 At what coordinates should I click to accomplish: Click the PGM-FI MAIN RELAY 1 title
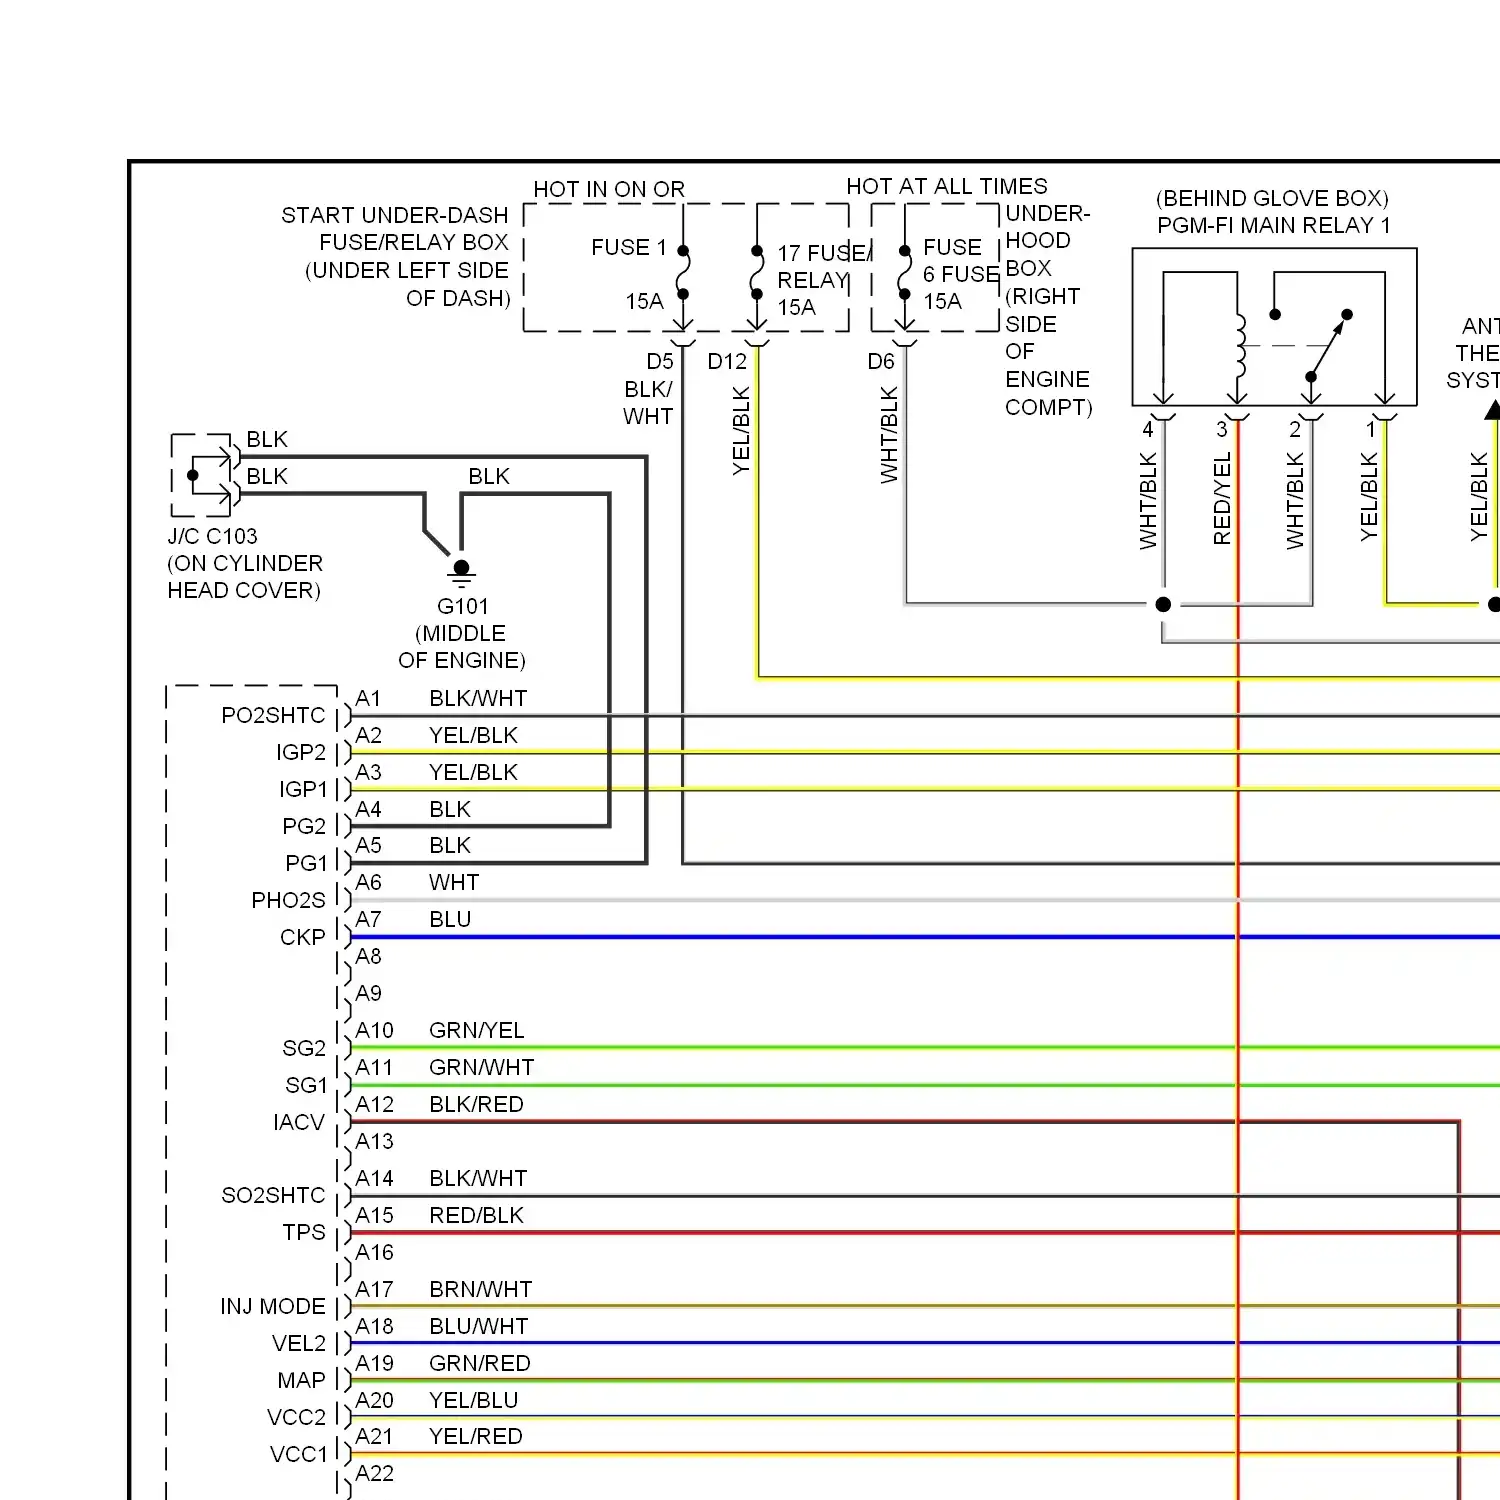[x=1273, y=225]
